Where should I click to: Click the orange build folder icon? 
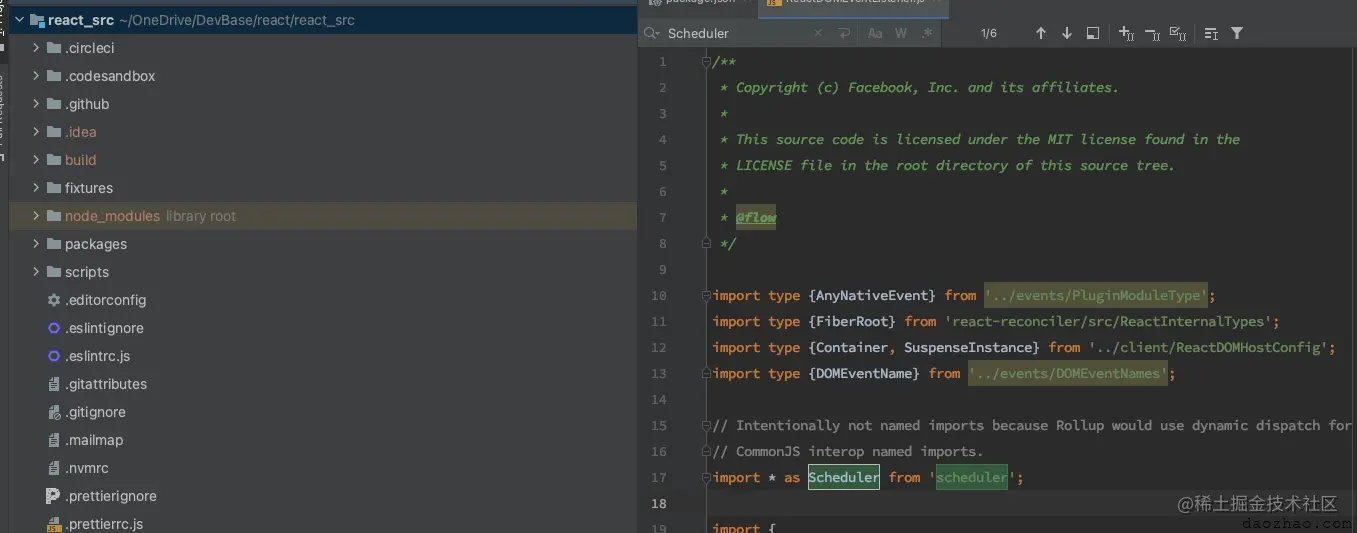pyautogui.click(x=54, y=160)
